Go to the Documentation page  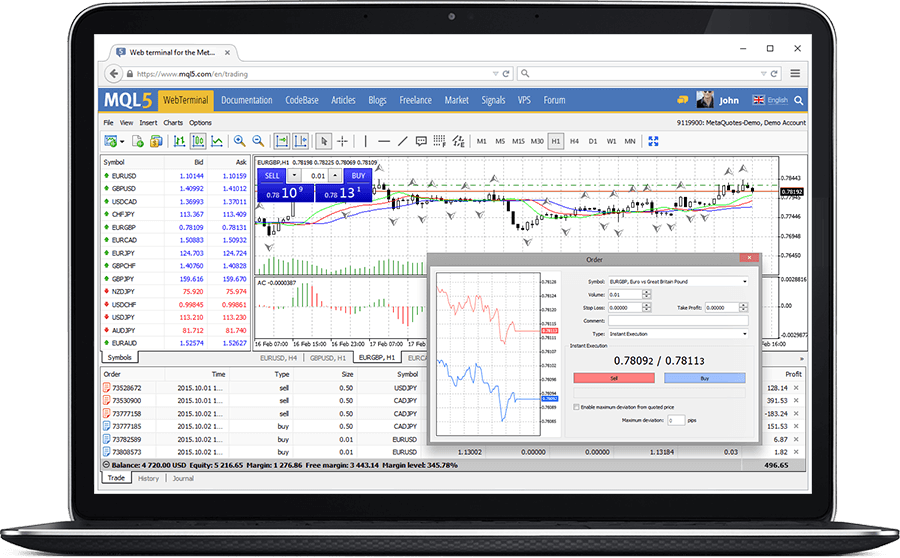247,100
